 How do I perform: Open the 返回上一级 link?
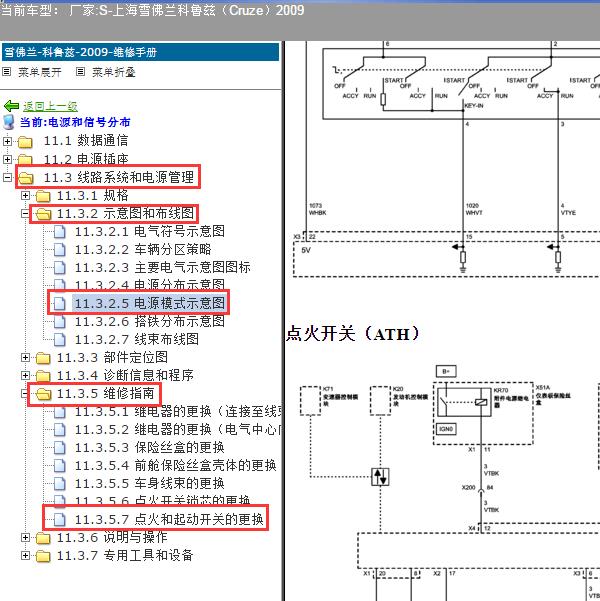pyautogui.click(x=50, y=106)
